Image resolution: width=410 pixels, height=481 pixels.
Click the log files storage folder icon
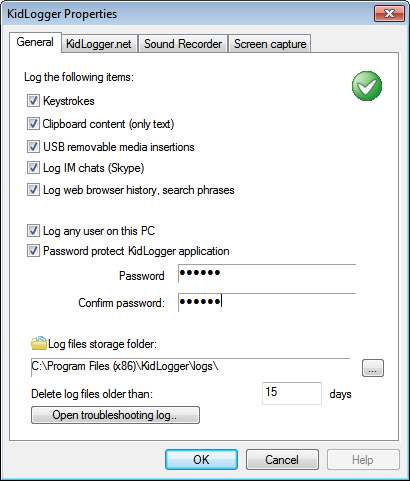[39, 343]
